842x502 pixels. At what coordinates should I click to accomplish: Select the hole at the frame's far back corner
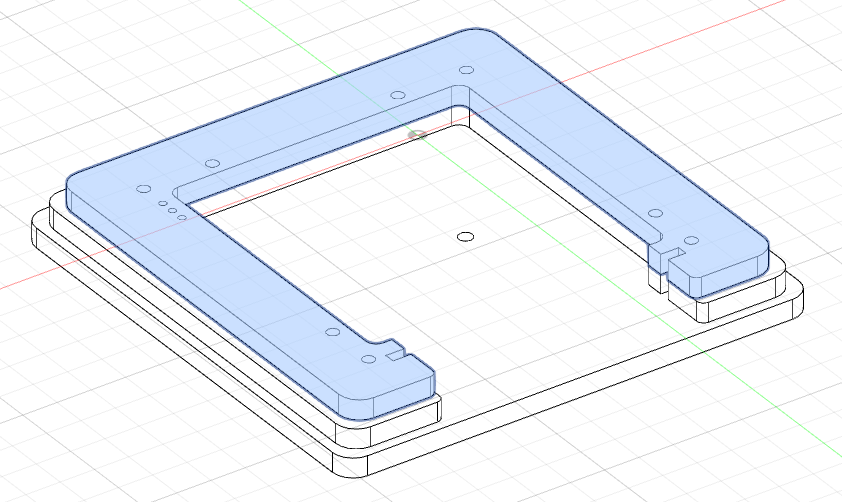point(465,70)
